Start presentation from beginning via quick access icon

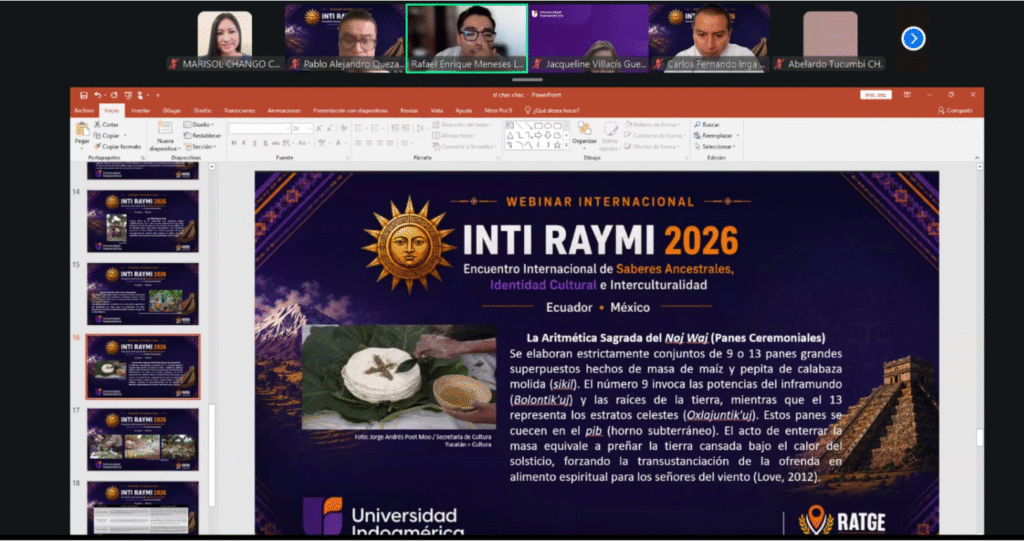[128, 95]
